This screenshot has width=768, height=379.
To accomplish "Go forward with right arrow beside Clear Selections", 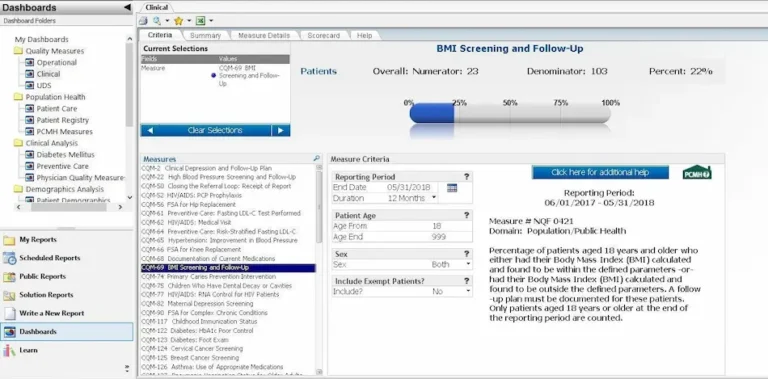I will coord(281,130).
